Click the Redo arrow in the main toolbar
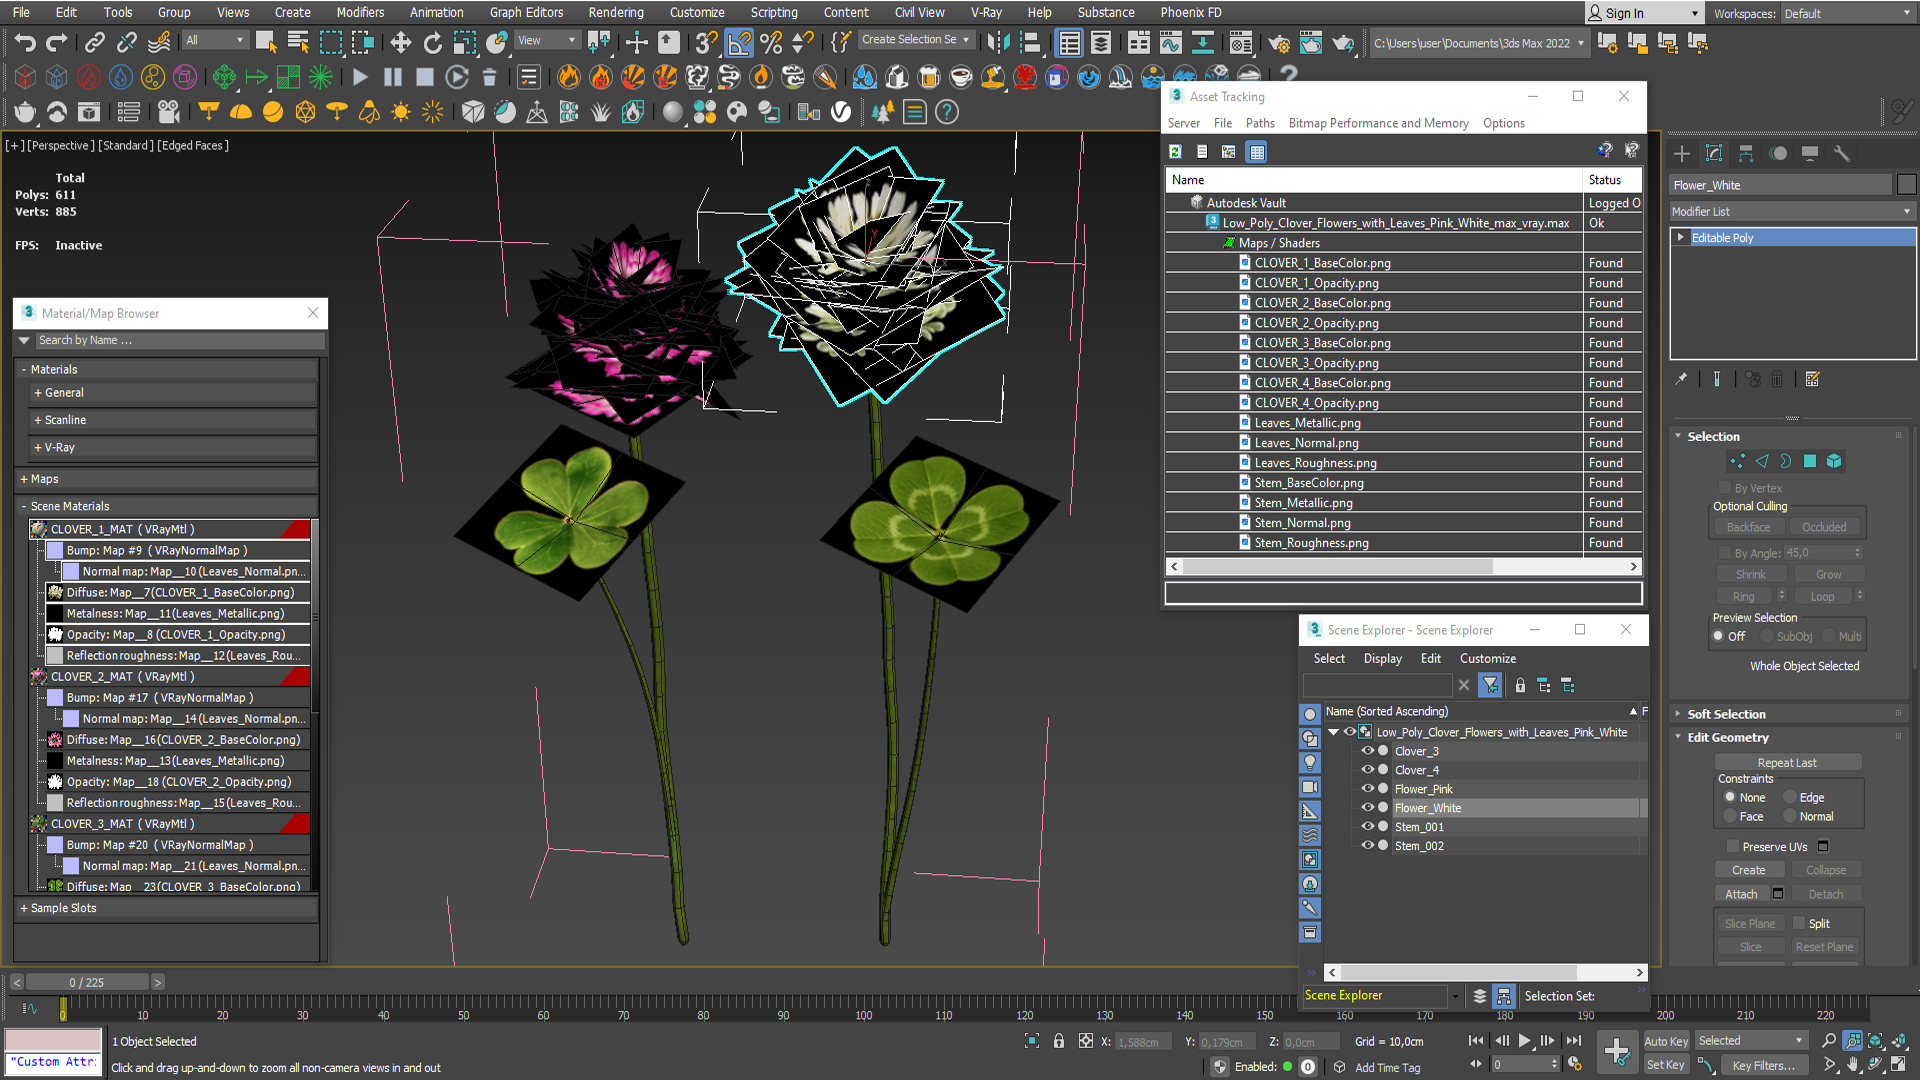The width and height of the screenshot is (1920, 1080). tap(57, 42)
